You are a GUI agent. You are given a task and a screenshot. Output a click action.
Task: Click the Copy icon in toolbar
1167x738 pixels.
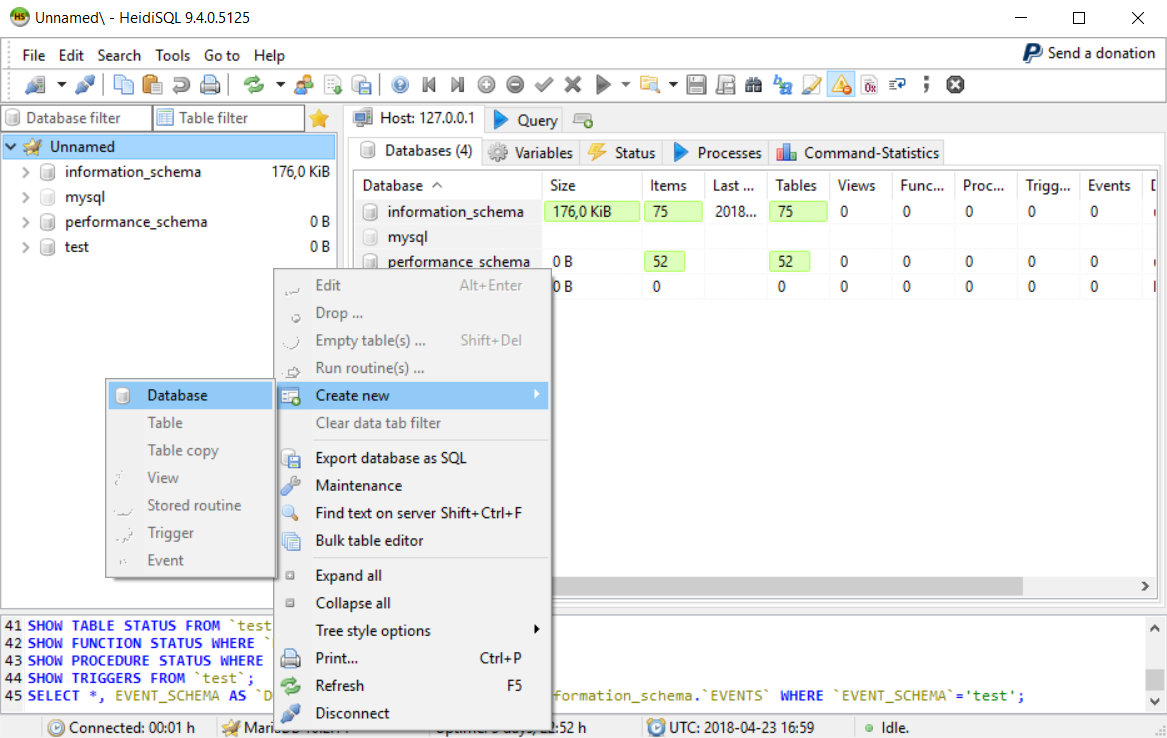tap(124, 85)
